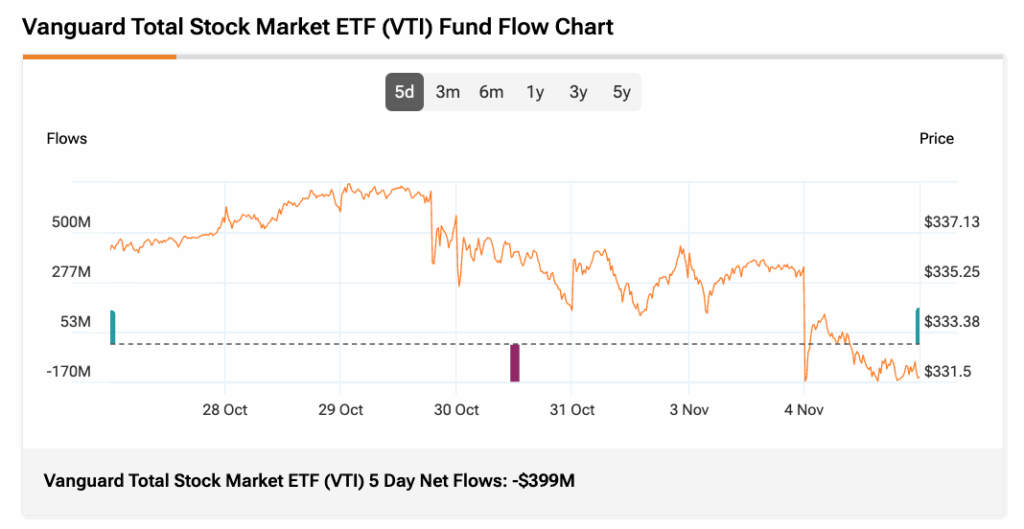Select the 1y time range

click(x=535, y=92)
